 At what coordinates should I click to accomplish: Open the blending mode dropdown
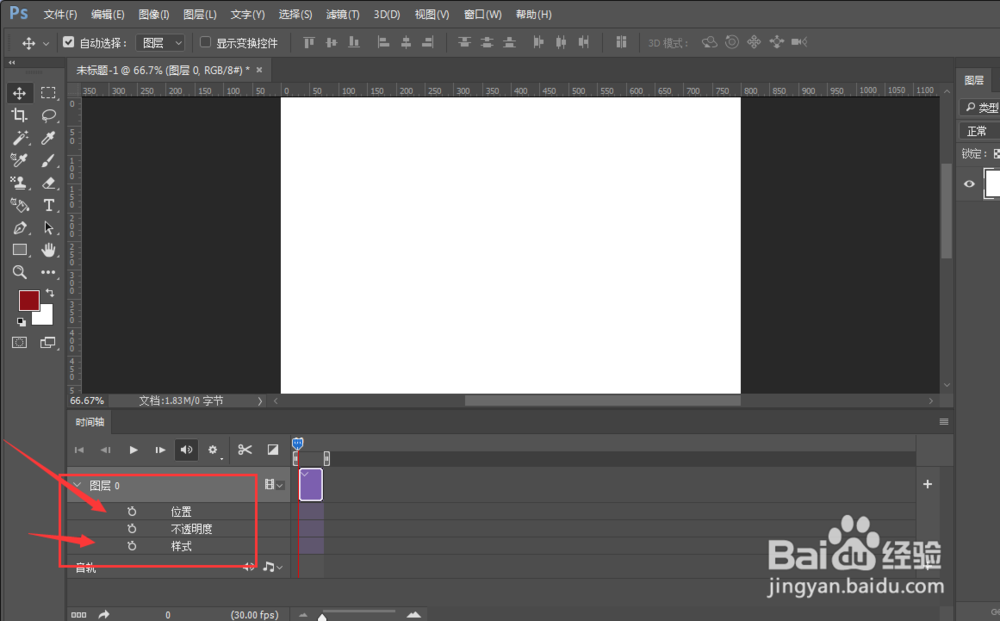pos(979,131)
